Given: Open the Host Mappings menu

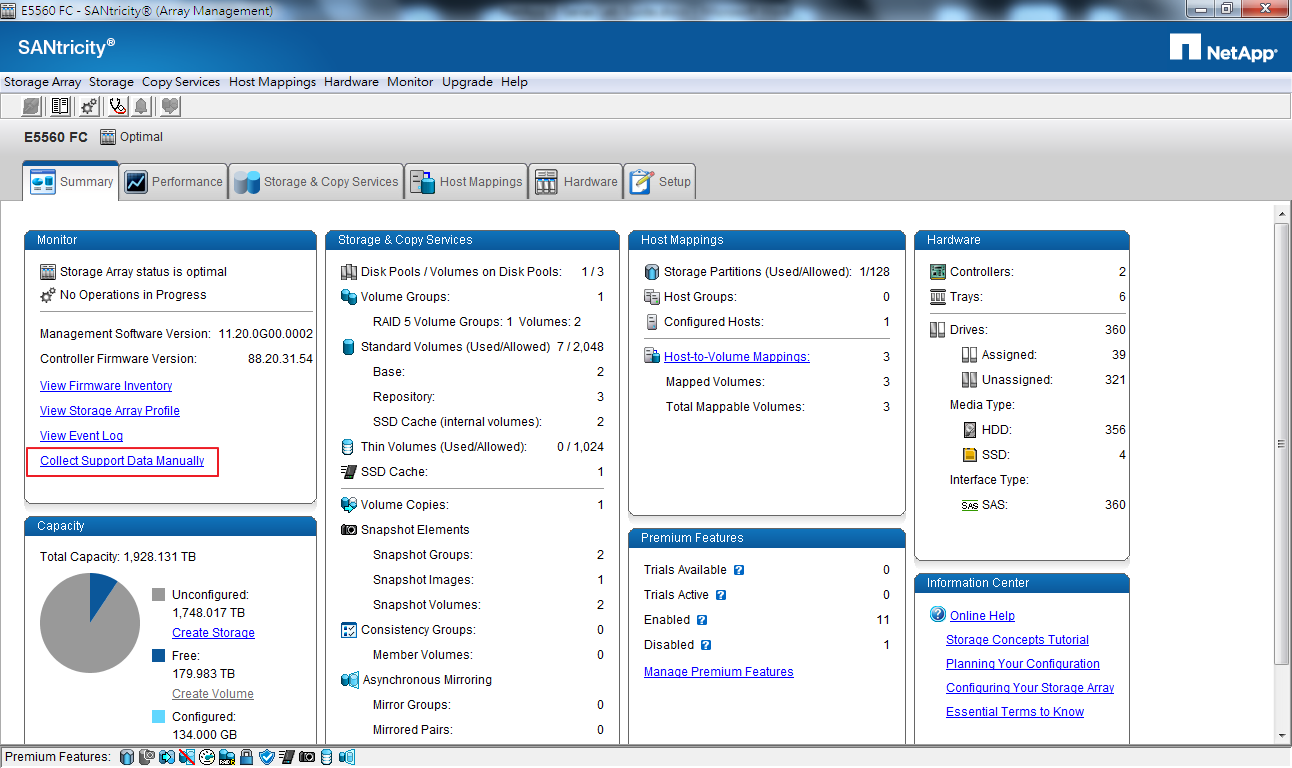Looking at the screenshot, I should (272, 82).
